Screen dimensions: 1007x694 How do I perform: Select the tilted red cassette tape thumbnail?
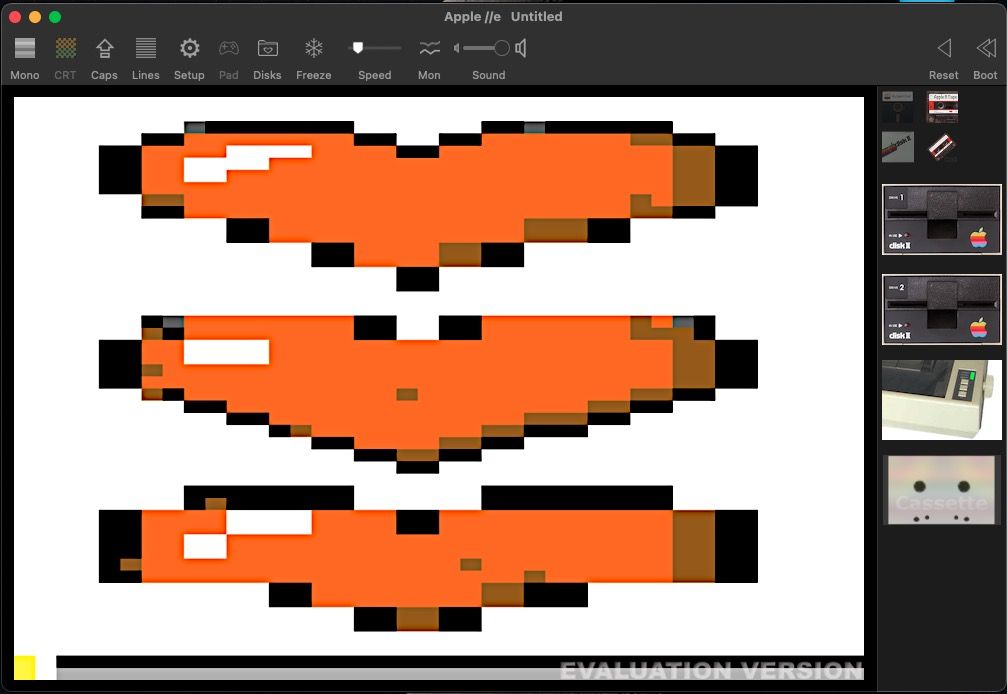tap(942, 147)
